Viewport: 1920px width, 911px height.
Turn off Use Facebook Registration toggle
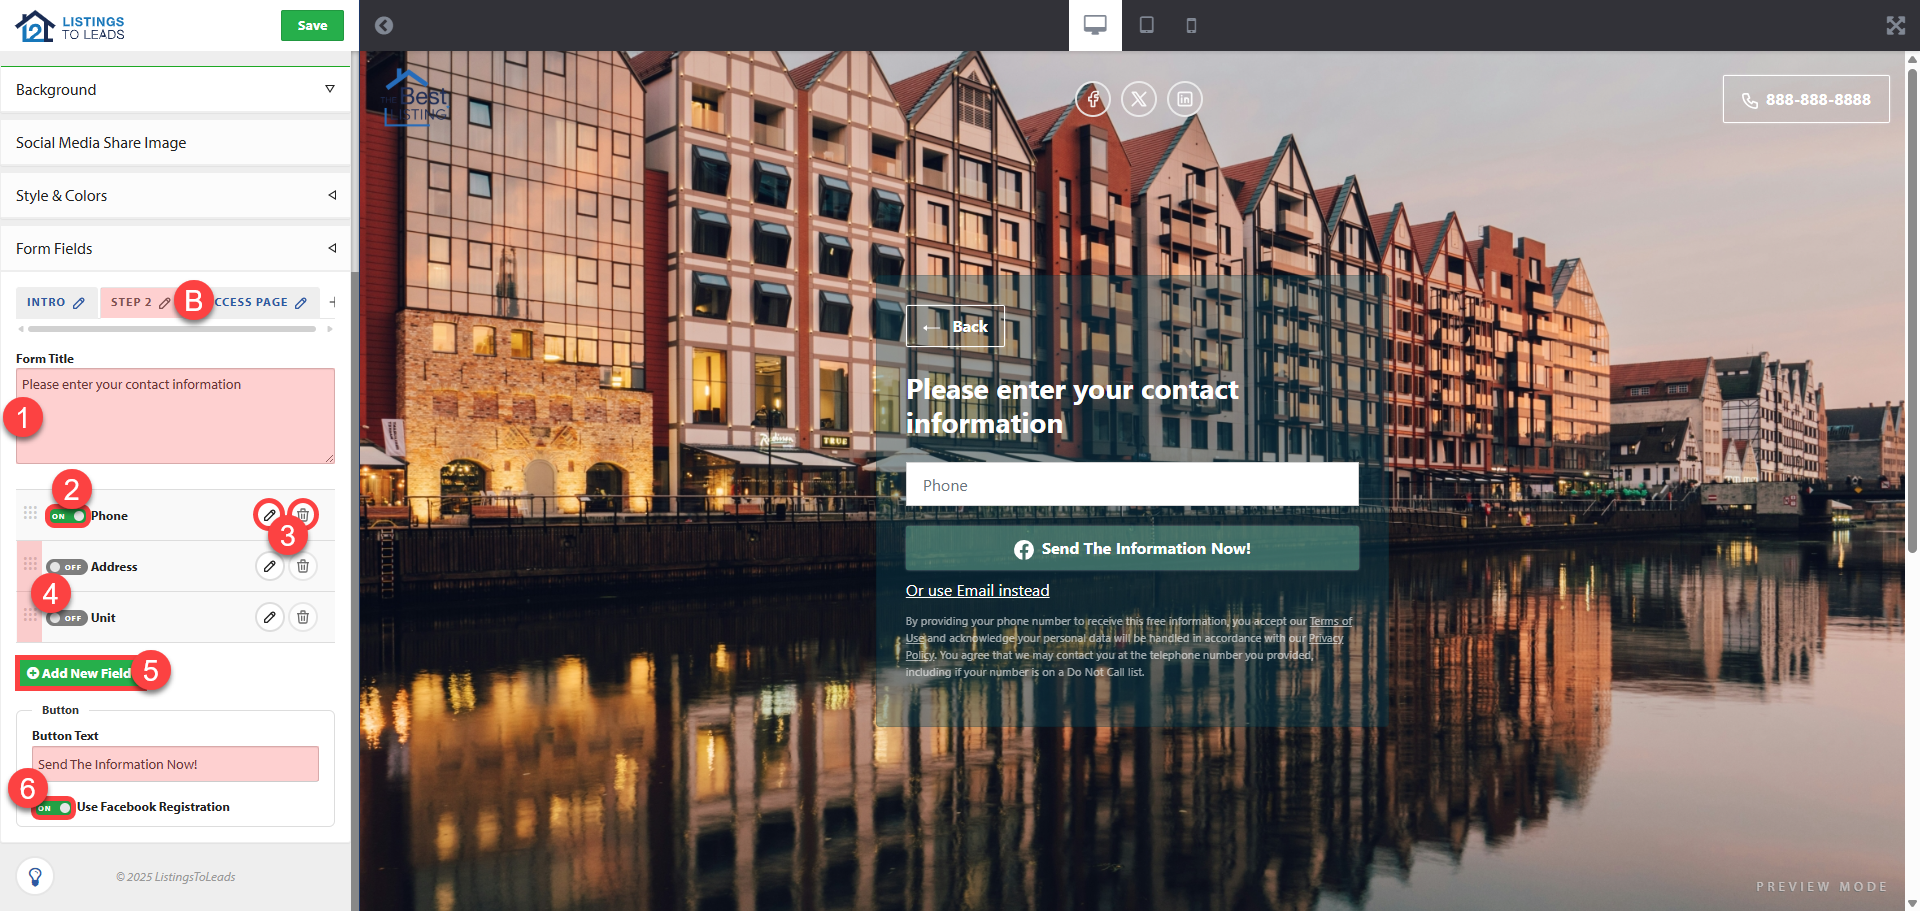tap(54, 807)
